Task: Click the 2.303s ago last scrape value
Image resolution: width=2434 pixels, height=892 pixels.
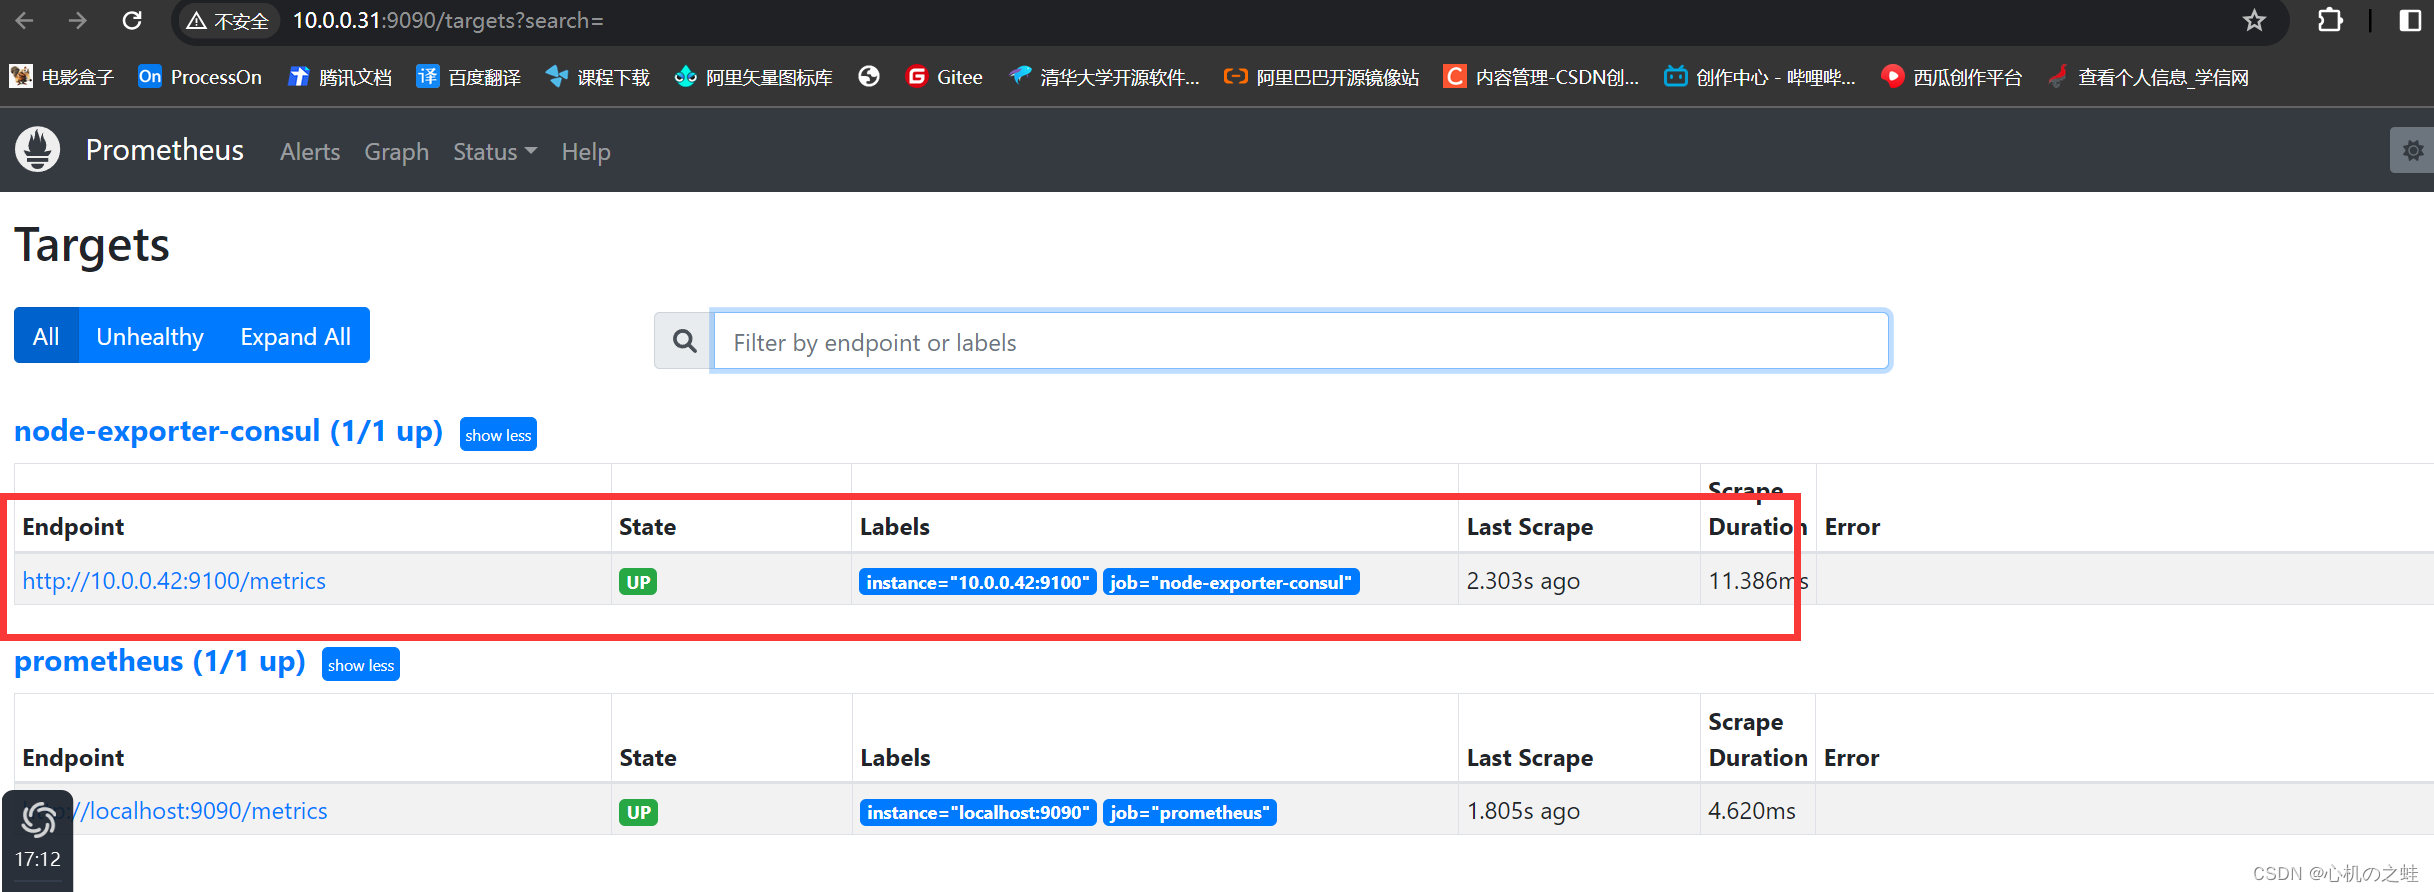Action: click(x=1523, y=581)
